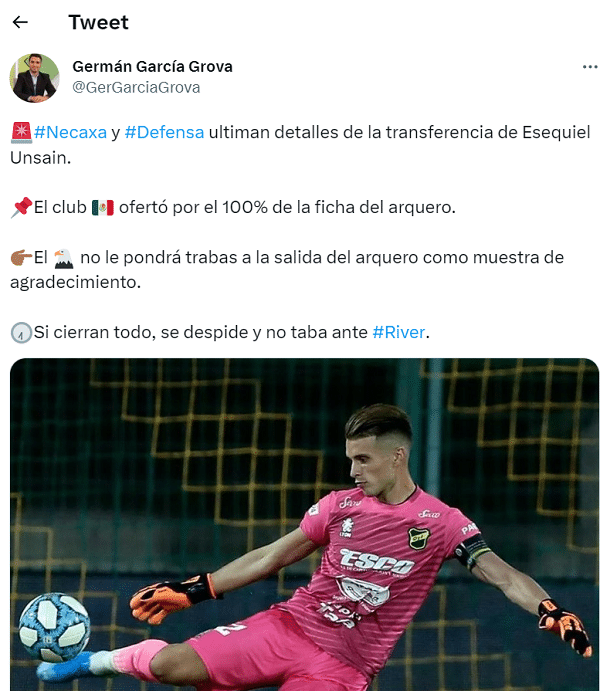Open the three-dot more options menu
The width and height of the screenshot is (600, 691).
pos(589,67)
